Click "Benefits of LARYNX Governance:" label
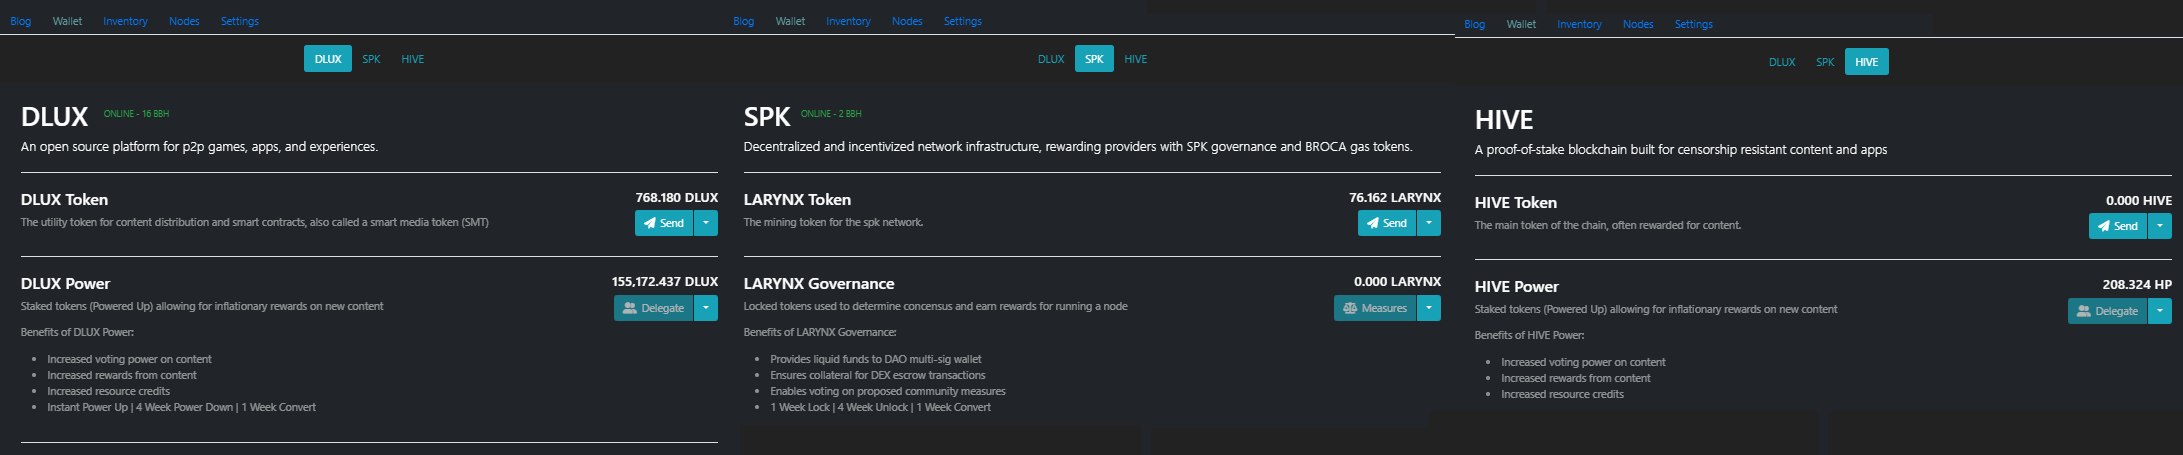 (x=820, y=332)
